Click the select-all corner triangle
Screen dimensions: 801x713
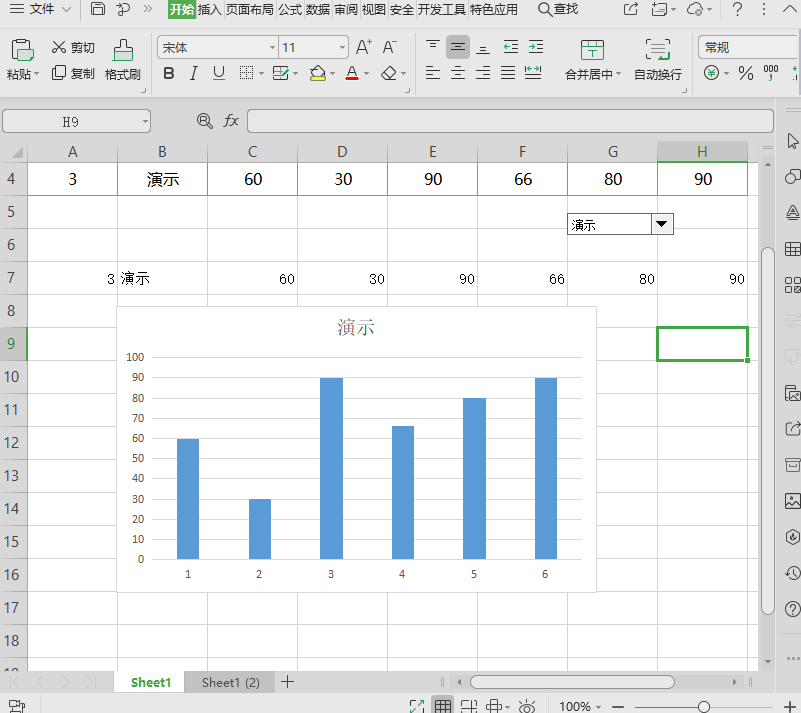coord(17,152)
